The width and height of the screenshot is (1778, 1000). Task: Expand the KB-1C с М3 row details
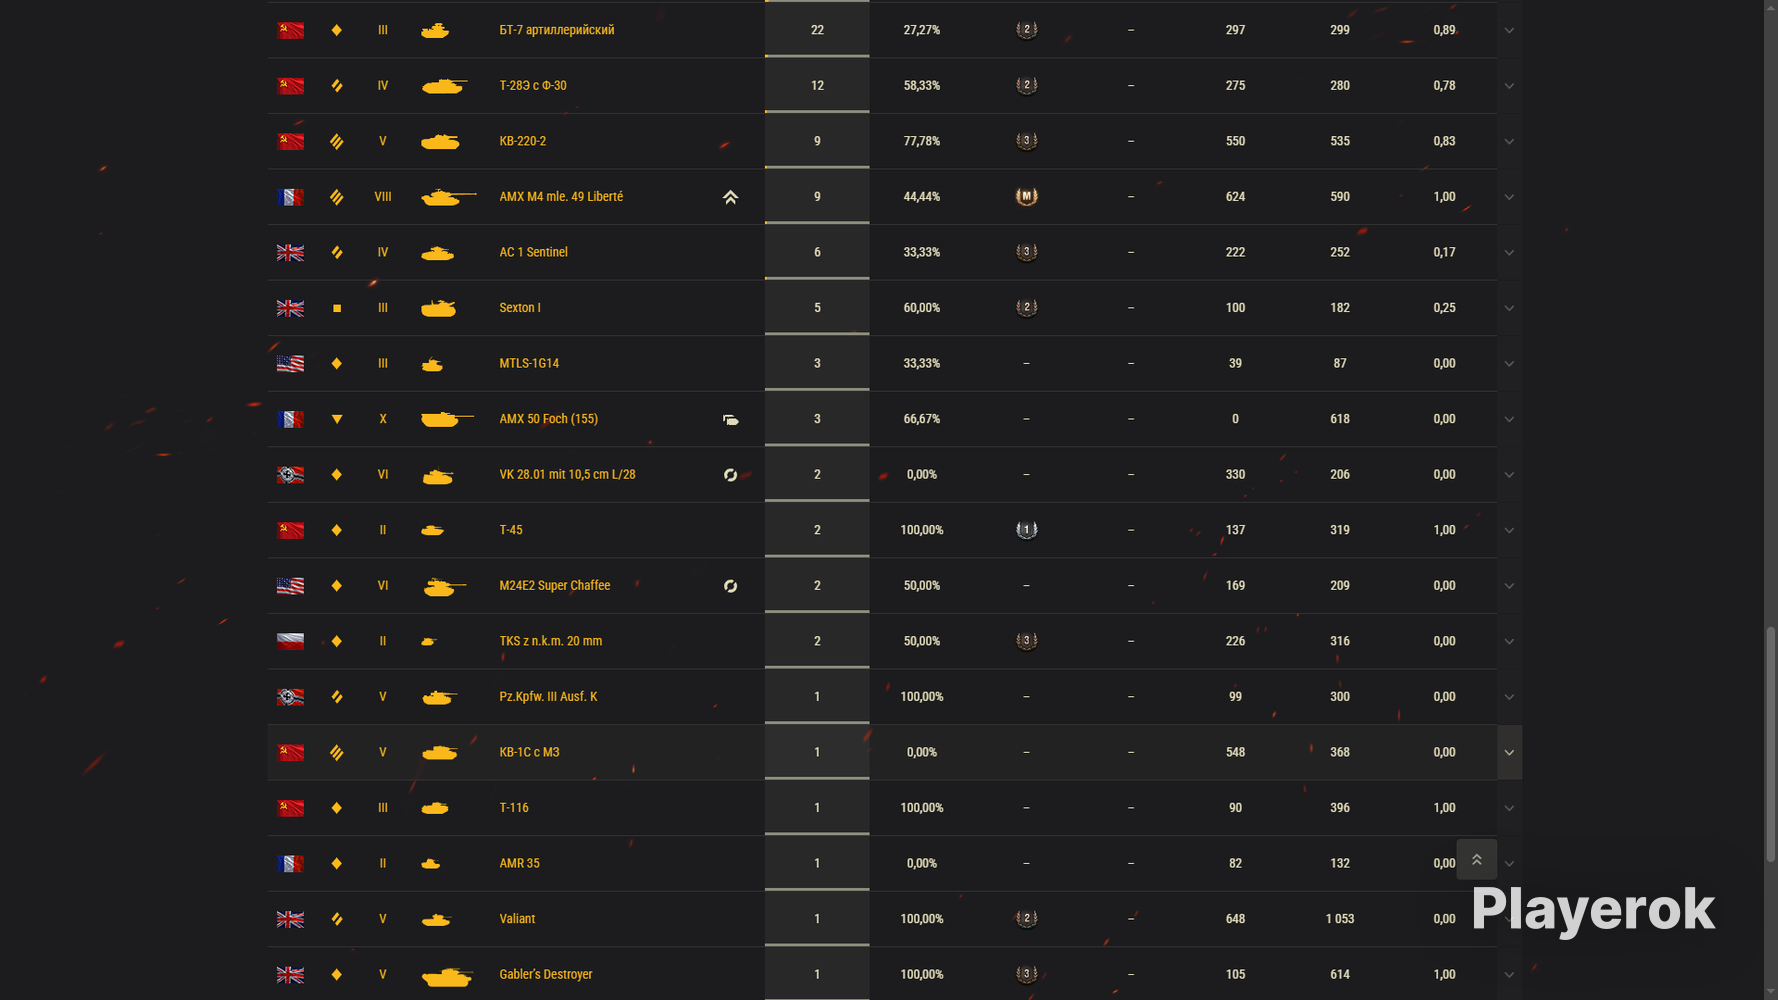coord(1509,752)
